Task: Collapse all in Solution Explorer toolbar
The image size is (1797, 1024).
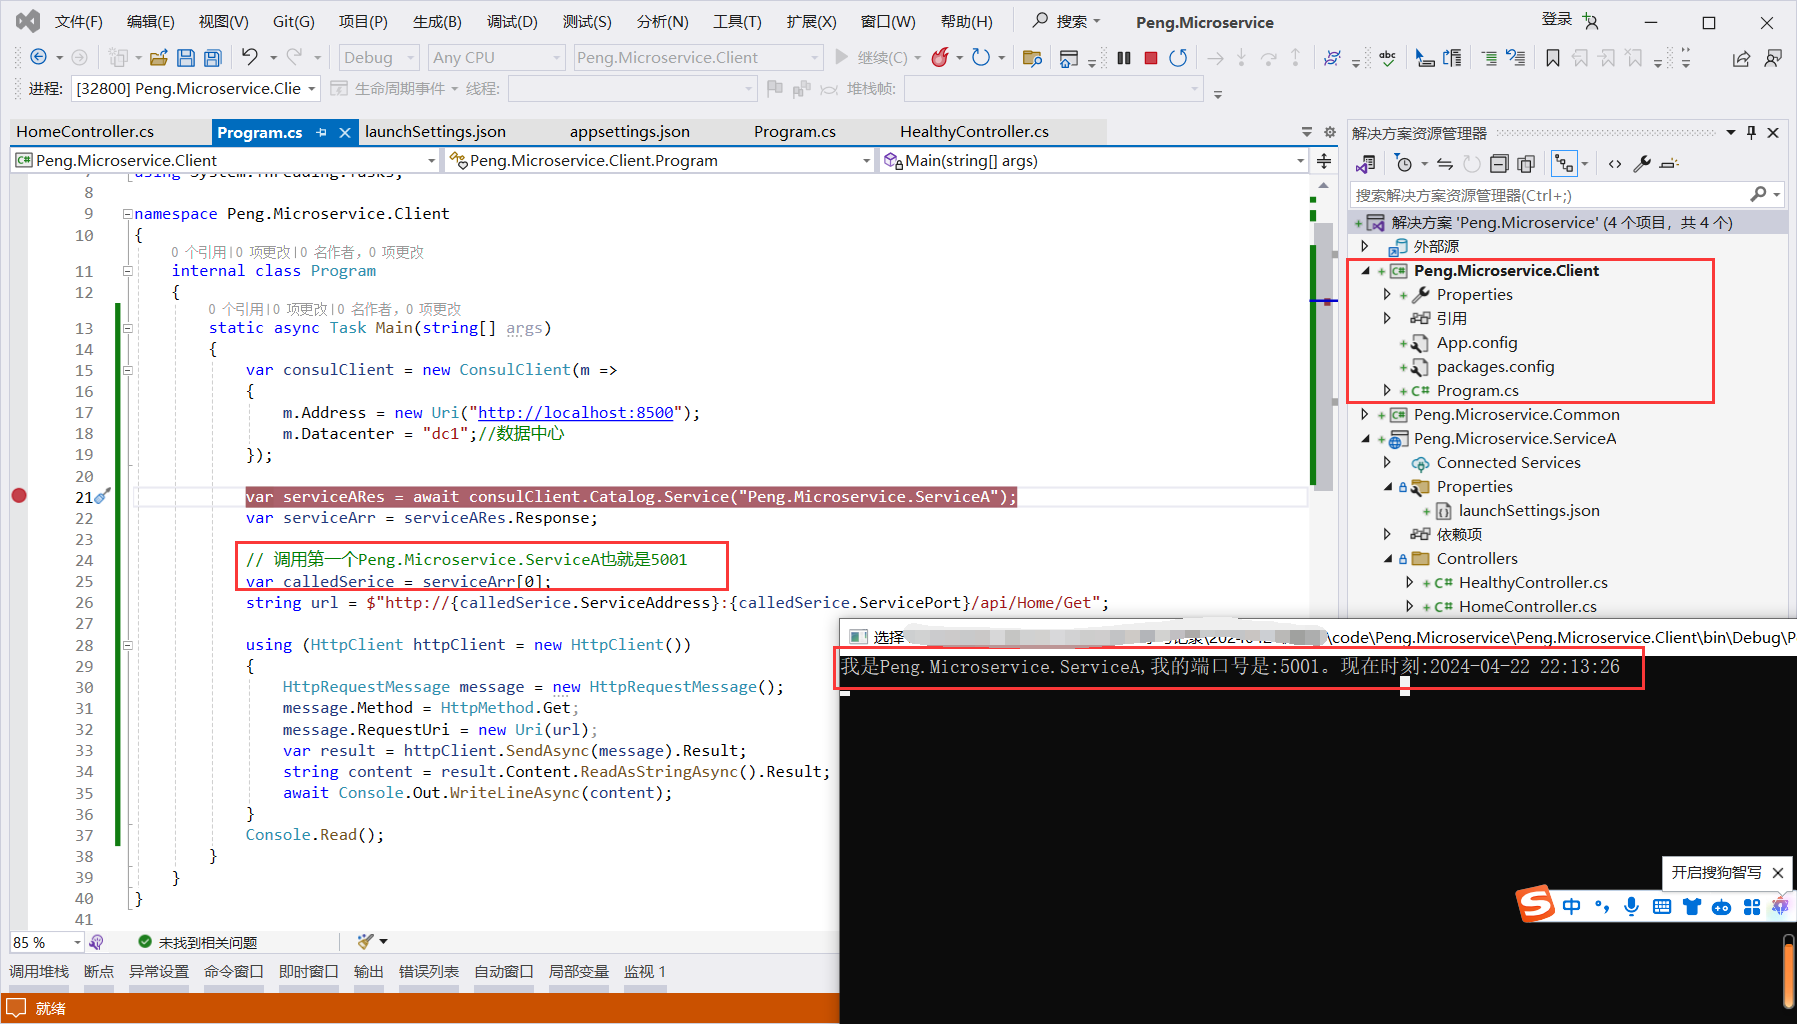Action: 1498,164
